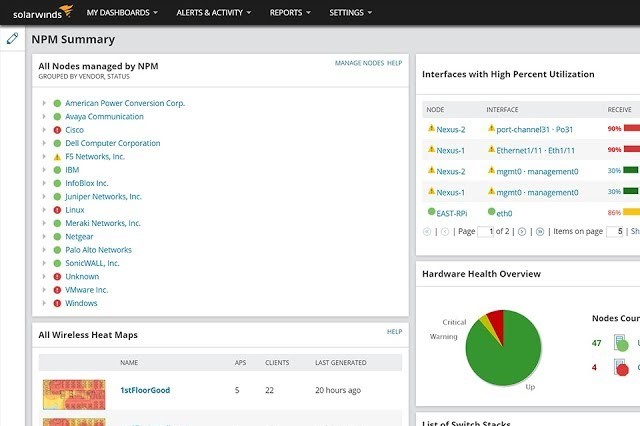This screenshot has height=426, width=640.
Task: Click warning icon beside Ethernet1/11 interface
Action: click(491, 149)
